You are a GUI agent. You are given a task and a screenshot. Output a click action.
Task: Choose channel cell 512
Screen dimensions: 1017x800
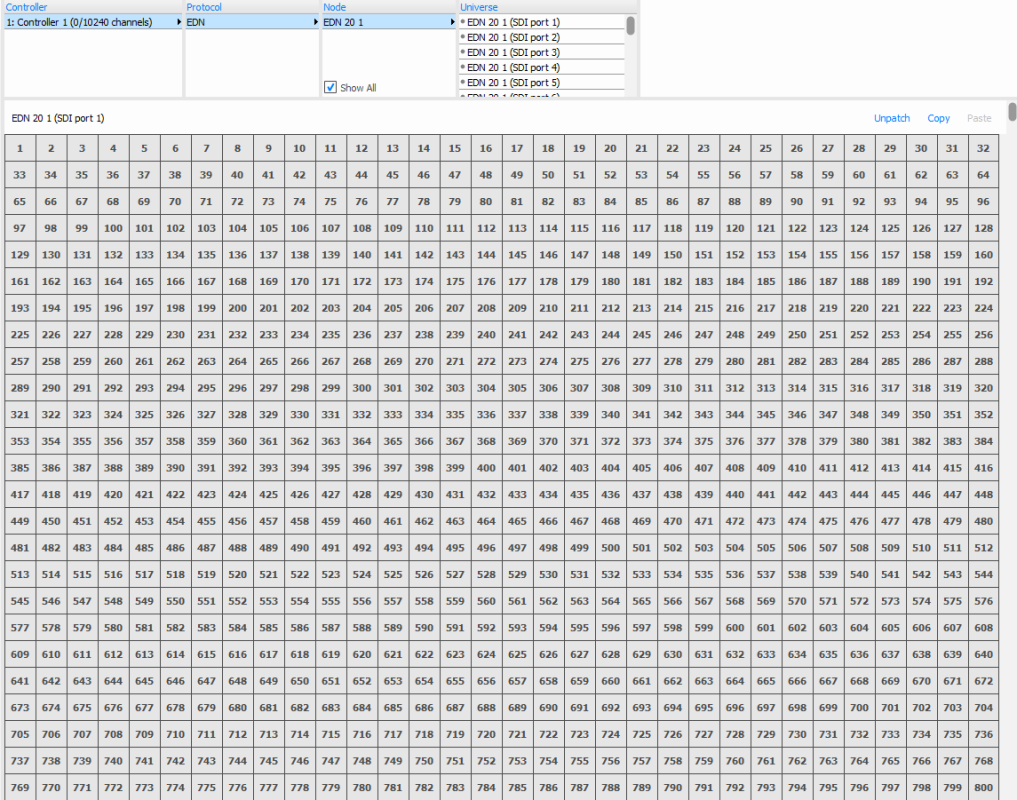pyautogui.click(x=983, y=548)
